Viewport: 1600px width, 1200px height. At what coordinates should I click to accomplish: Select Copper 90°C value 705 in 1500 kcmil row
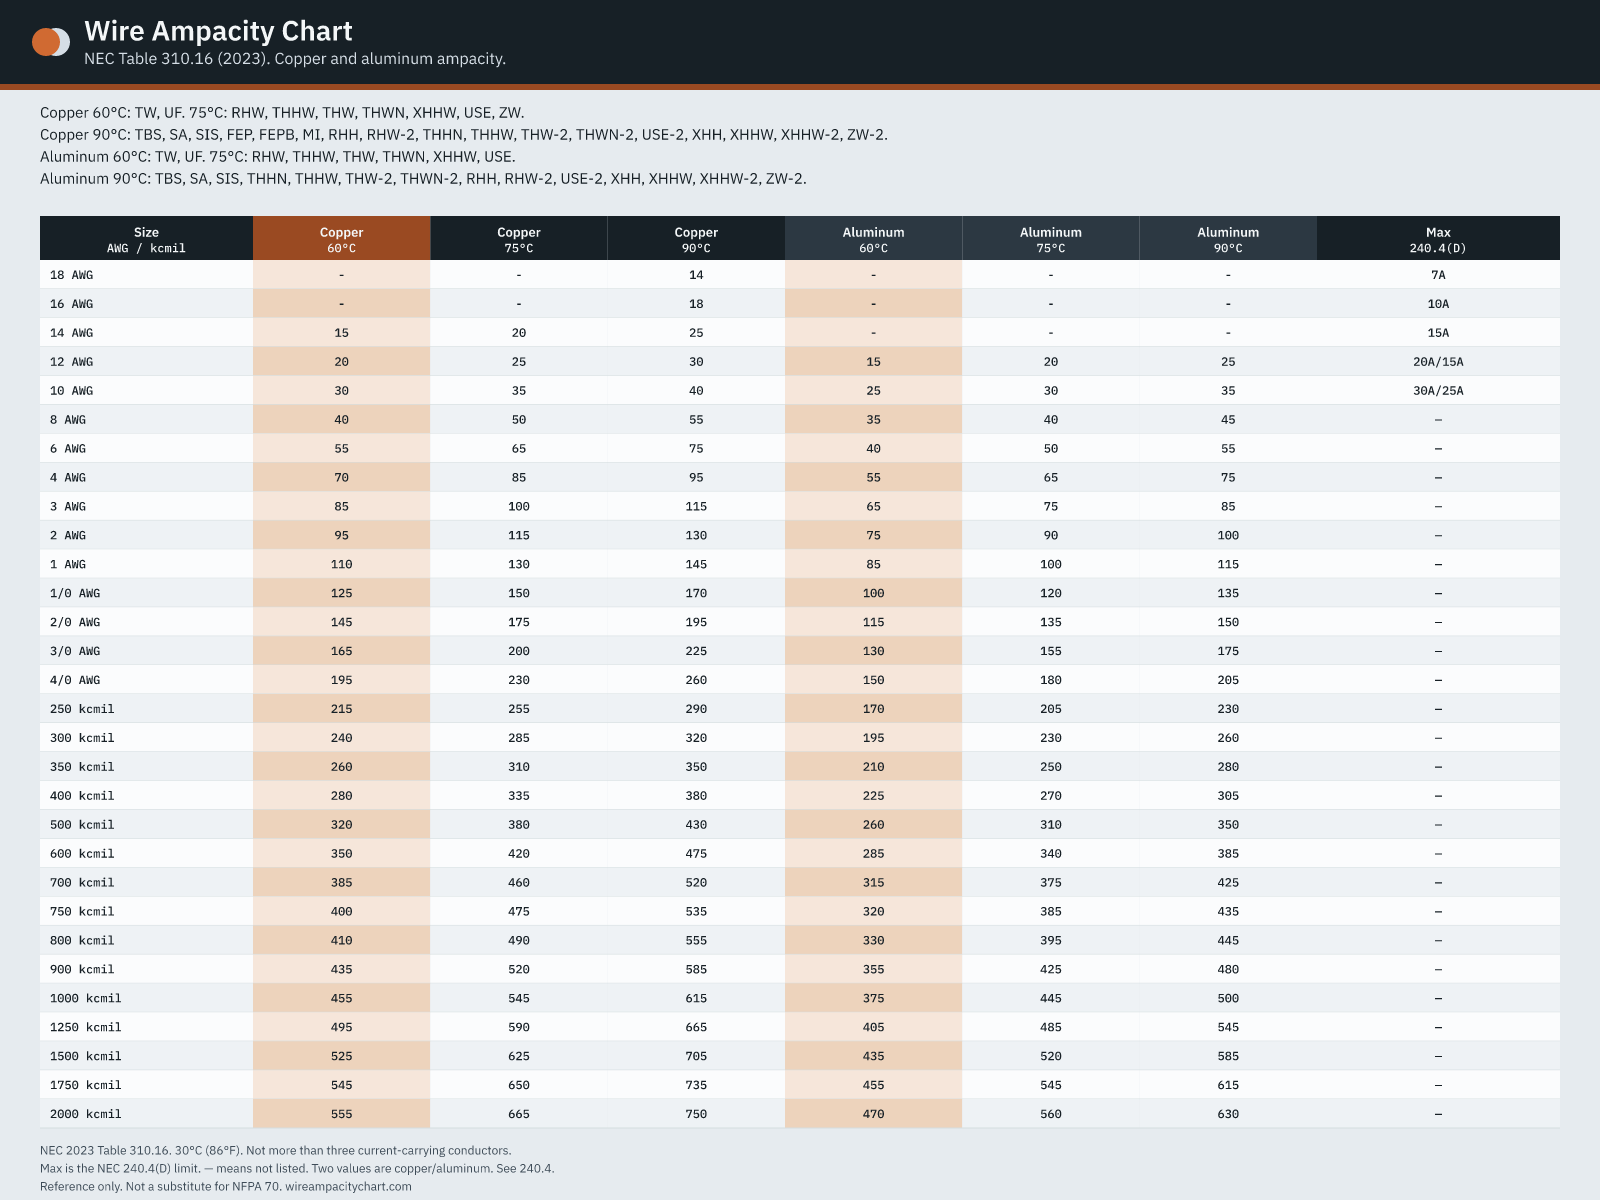(696, 1058)
